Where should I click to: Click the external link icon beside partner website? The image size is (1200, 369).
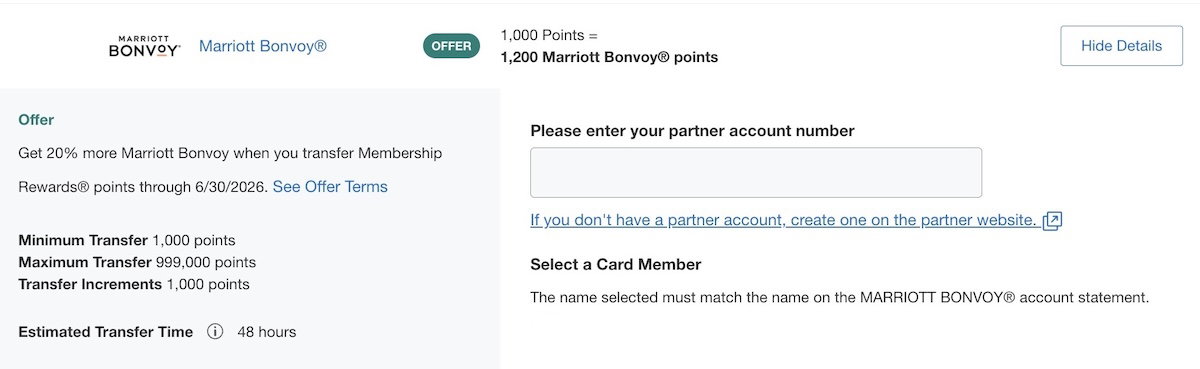pyautogui.click(x=1052, y=221)
